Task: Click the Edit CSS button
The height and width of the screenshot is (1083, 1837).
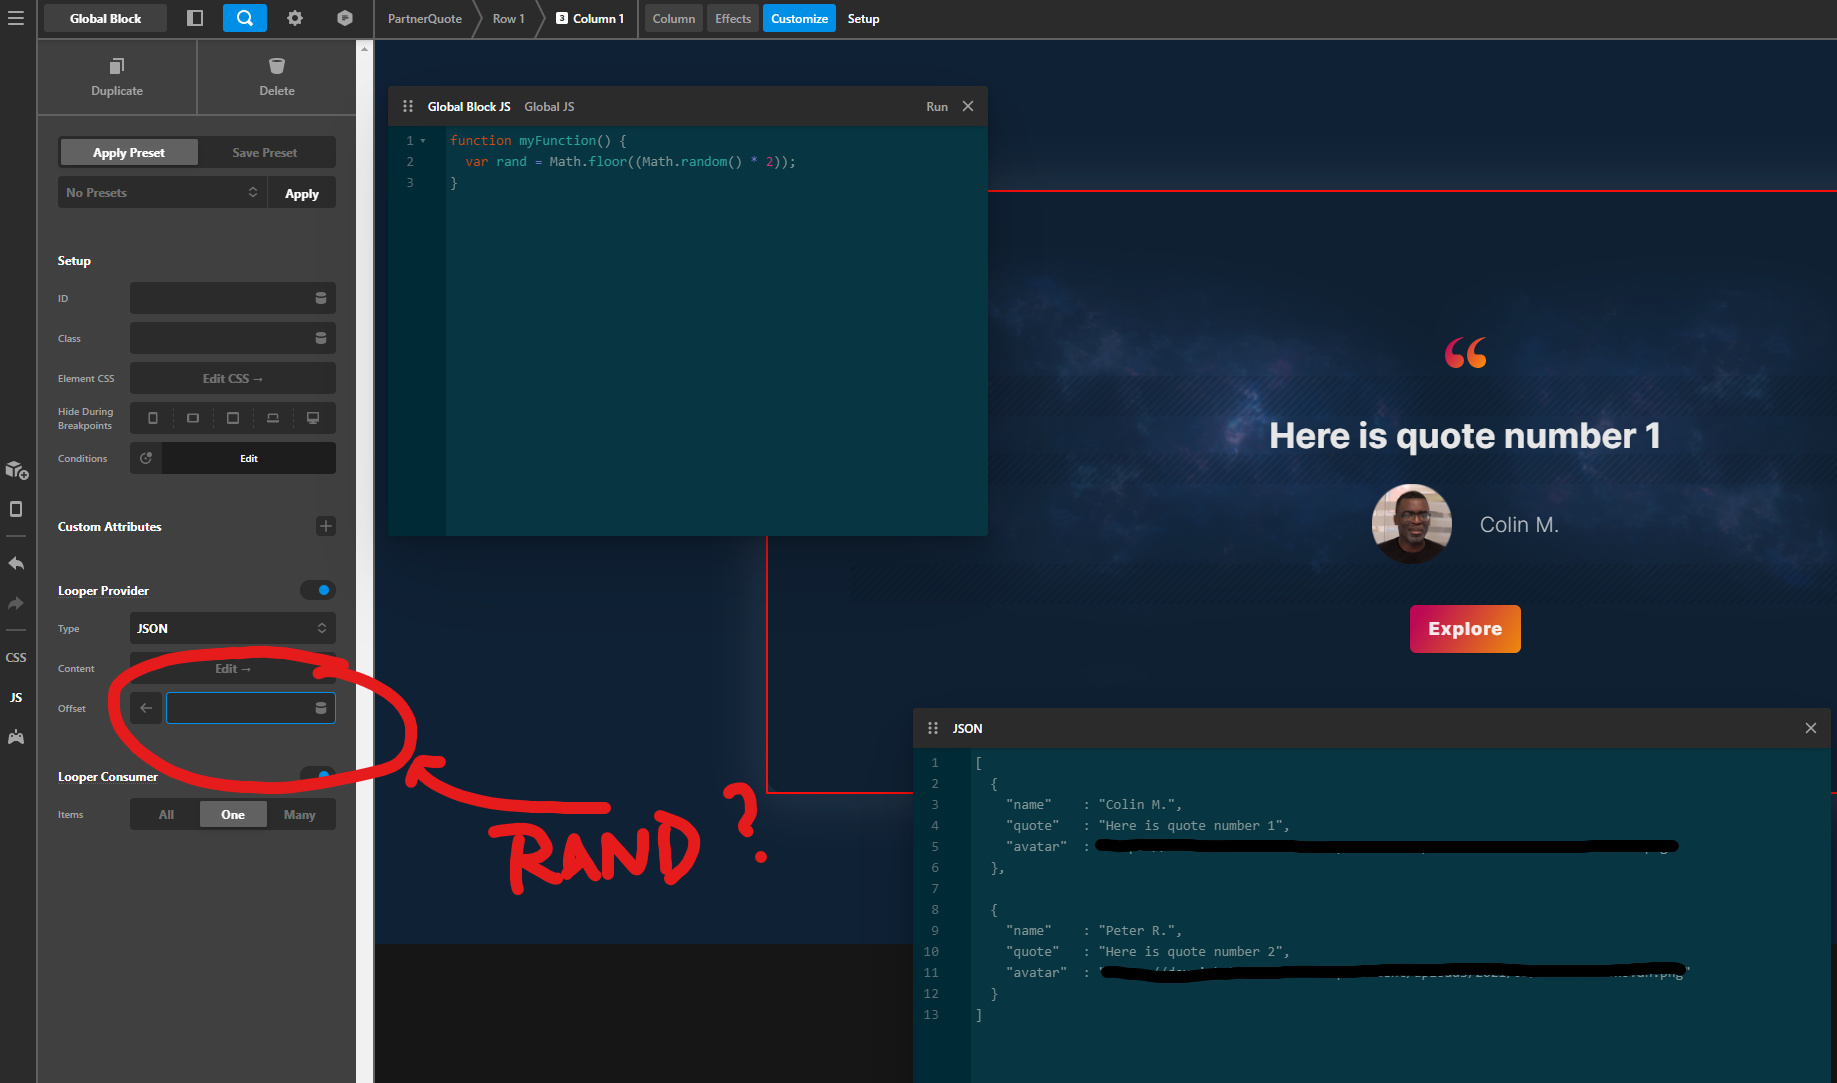Action: pyautogui.click(x=232, y=378)
